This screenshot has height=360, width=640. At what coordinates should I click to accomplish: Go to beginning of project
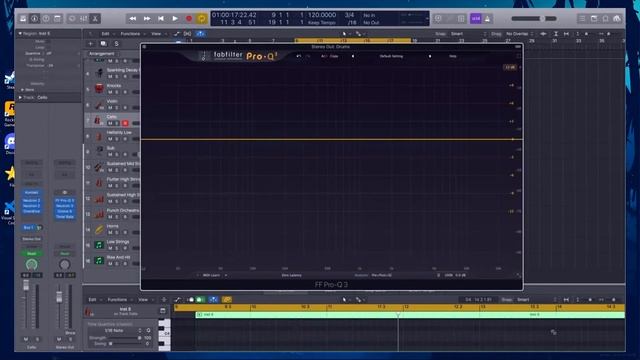[161, 18]
